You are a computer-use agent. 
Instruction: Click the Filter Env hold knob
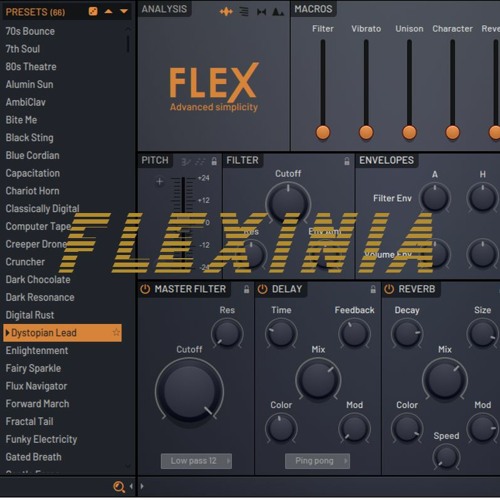[482, 198]
